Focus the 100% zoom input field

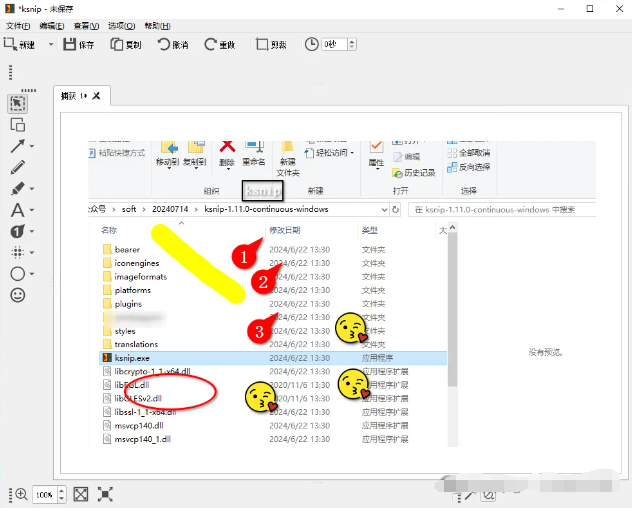click(x=45, y=494)
